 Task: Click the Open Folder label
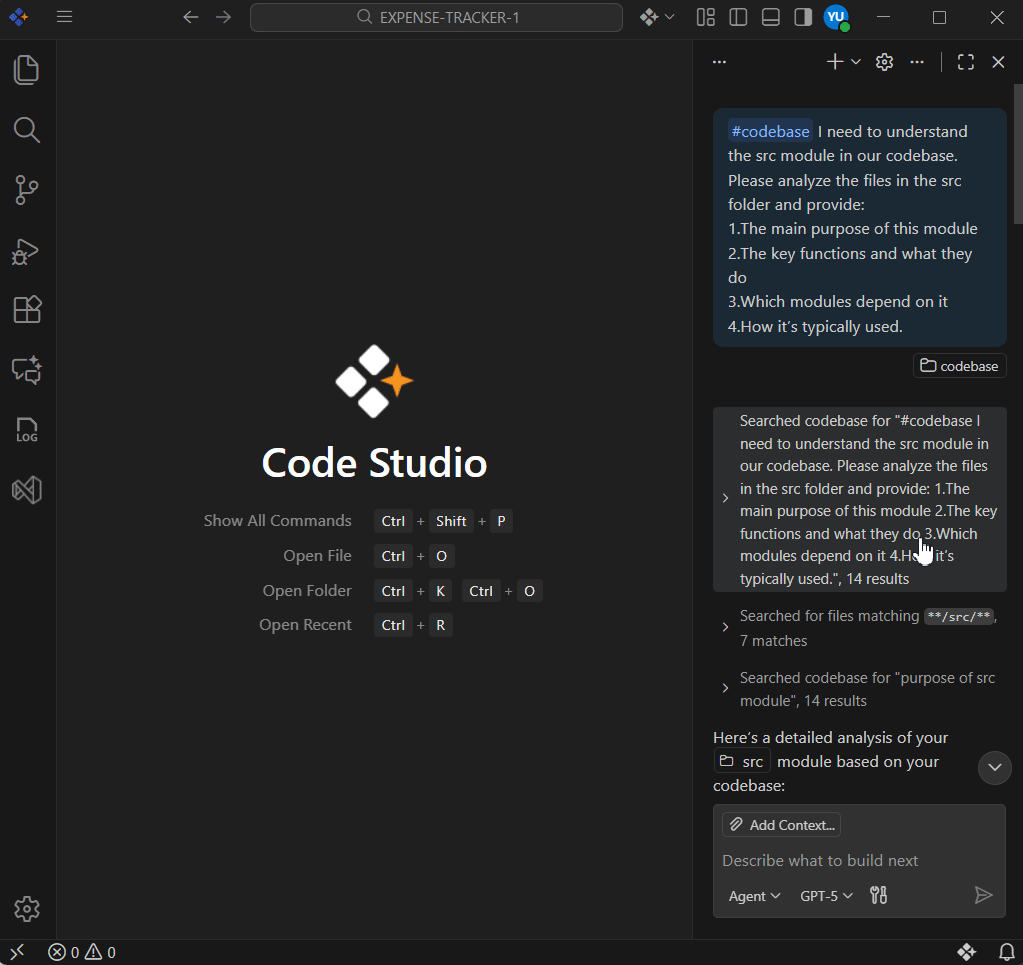click(307, 590)
